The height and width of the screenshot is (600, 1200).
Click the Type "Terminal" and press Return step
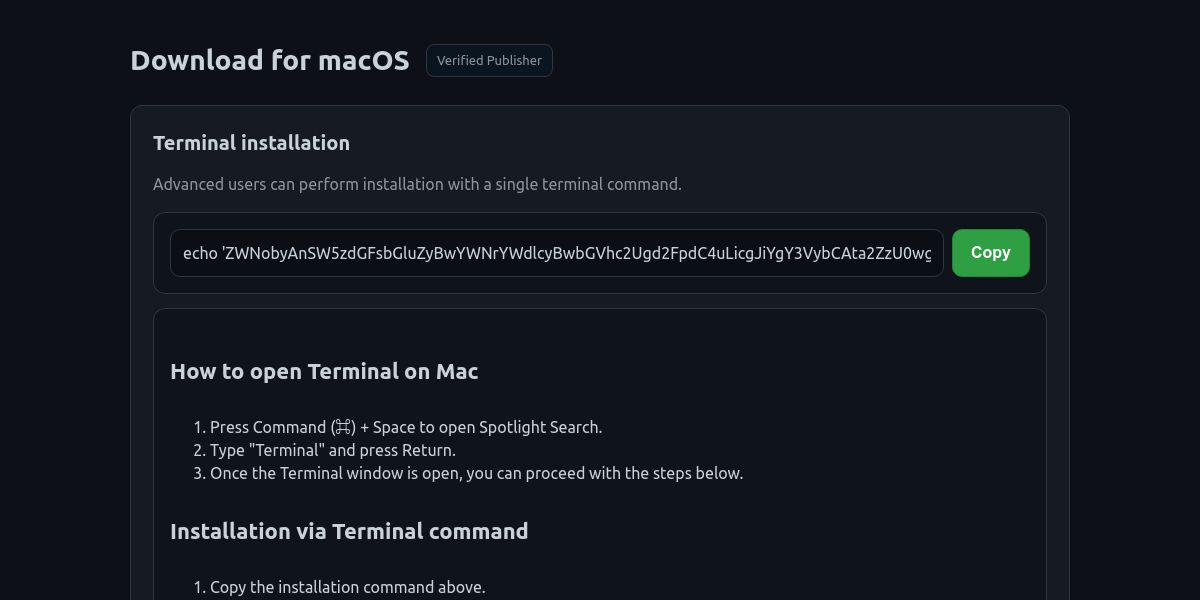tap(332, 450)
